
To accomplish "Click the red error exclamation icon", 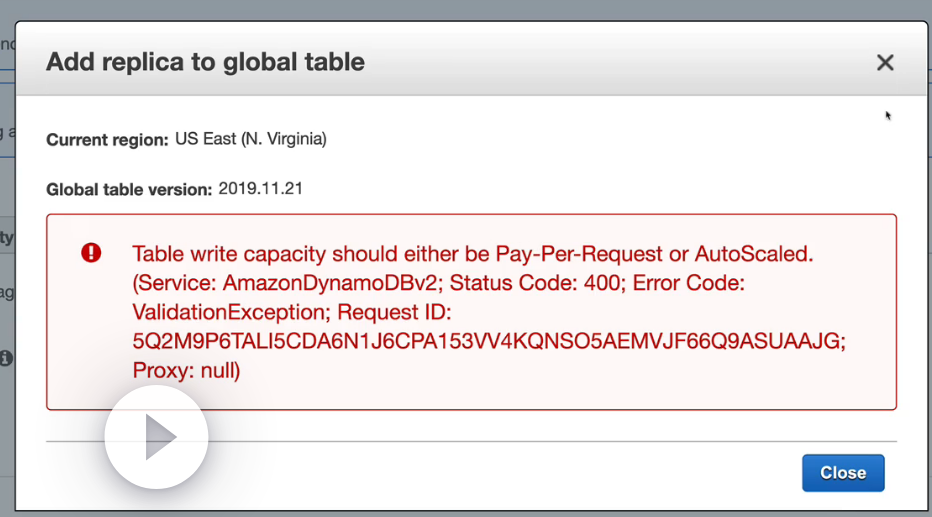I will 91,253.
